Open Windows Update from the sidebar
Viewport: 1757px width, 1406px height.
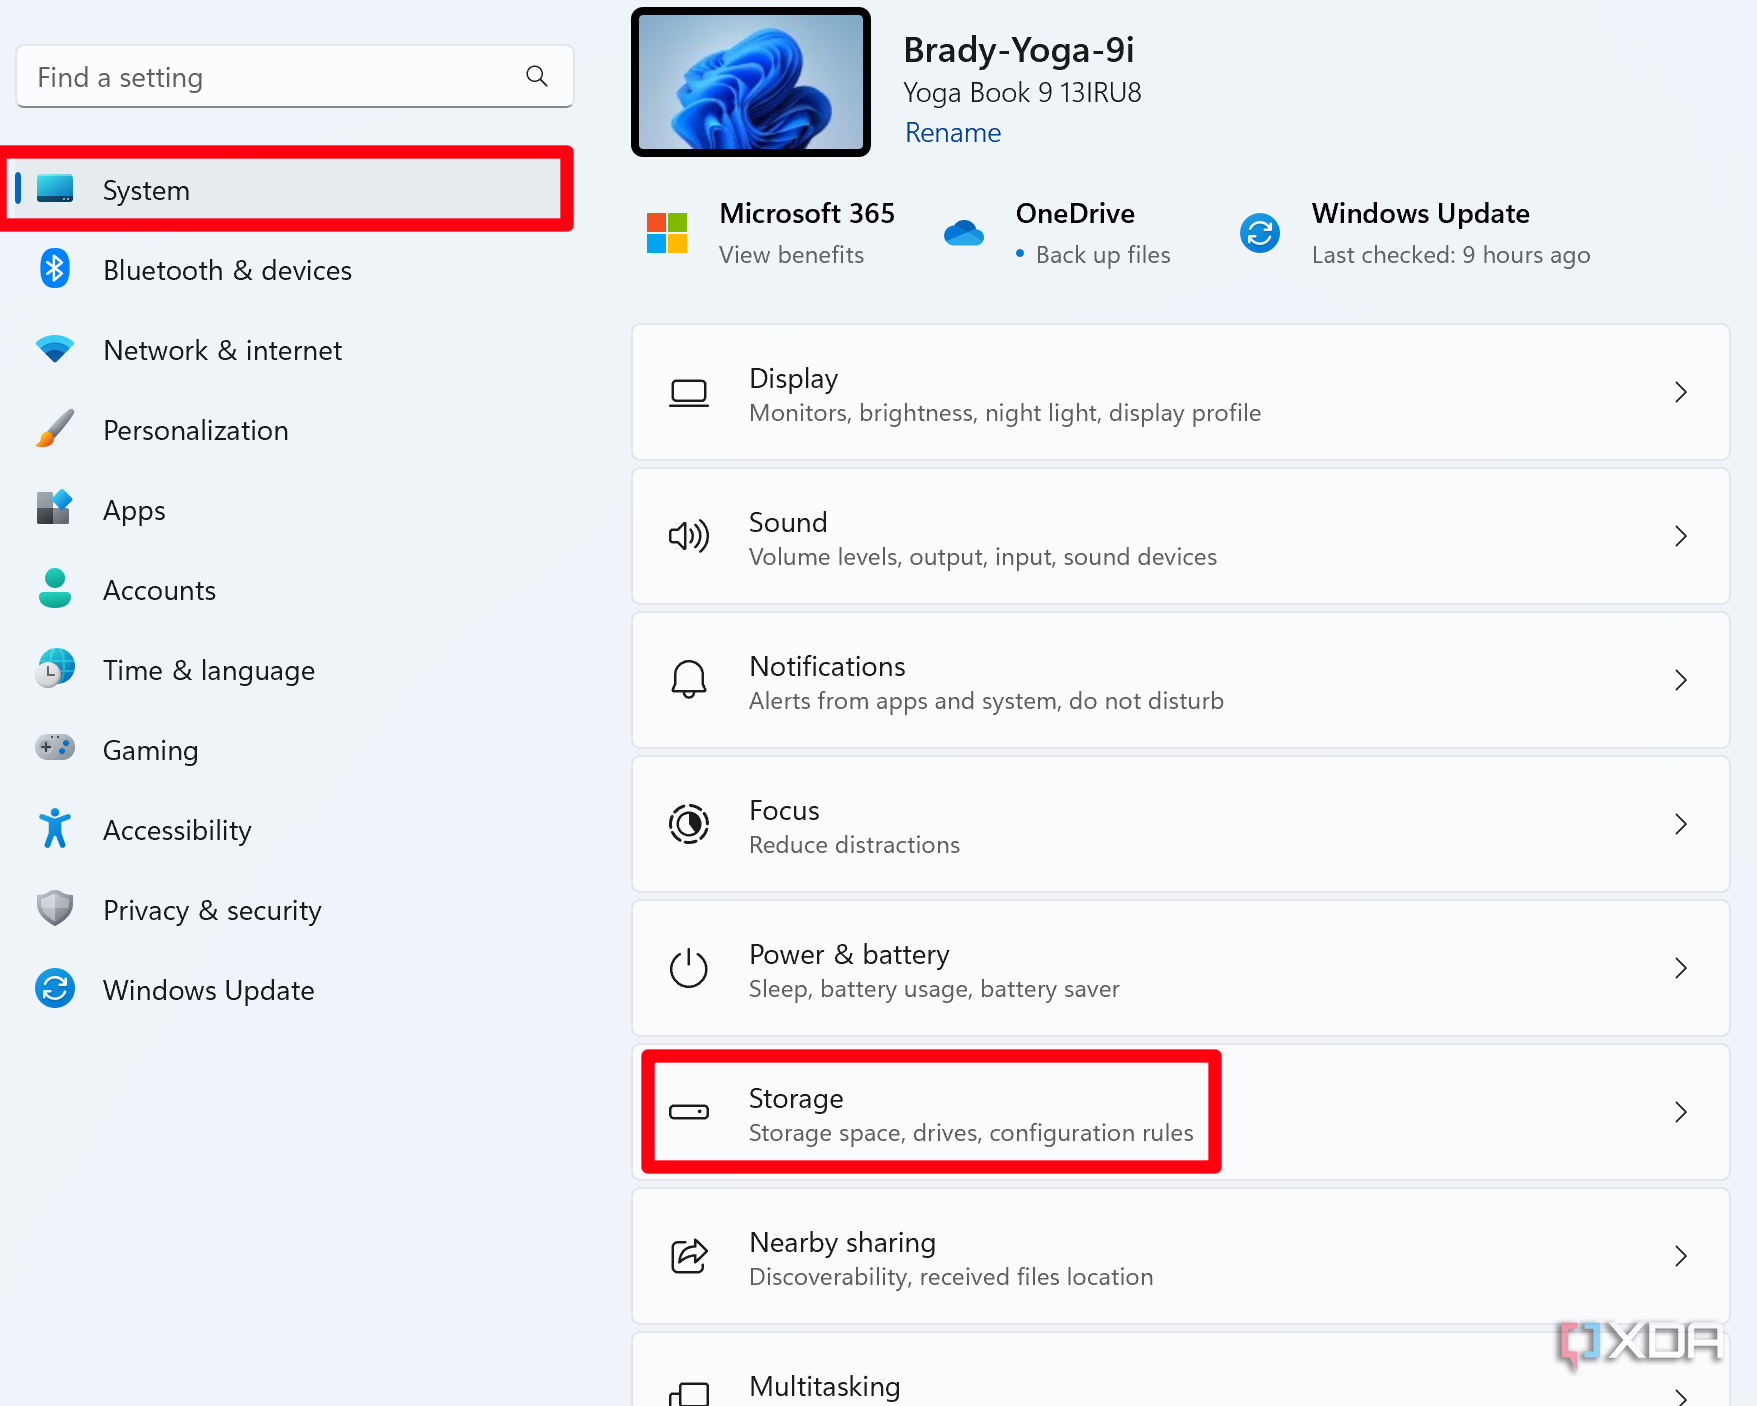point(208,990)
